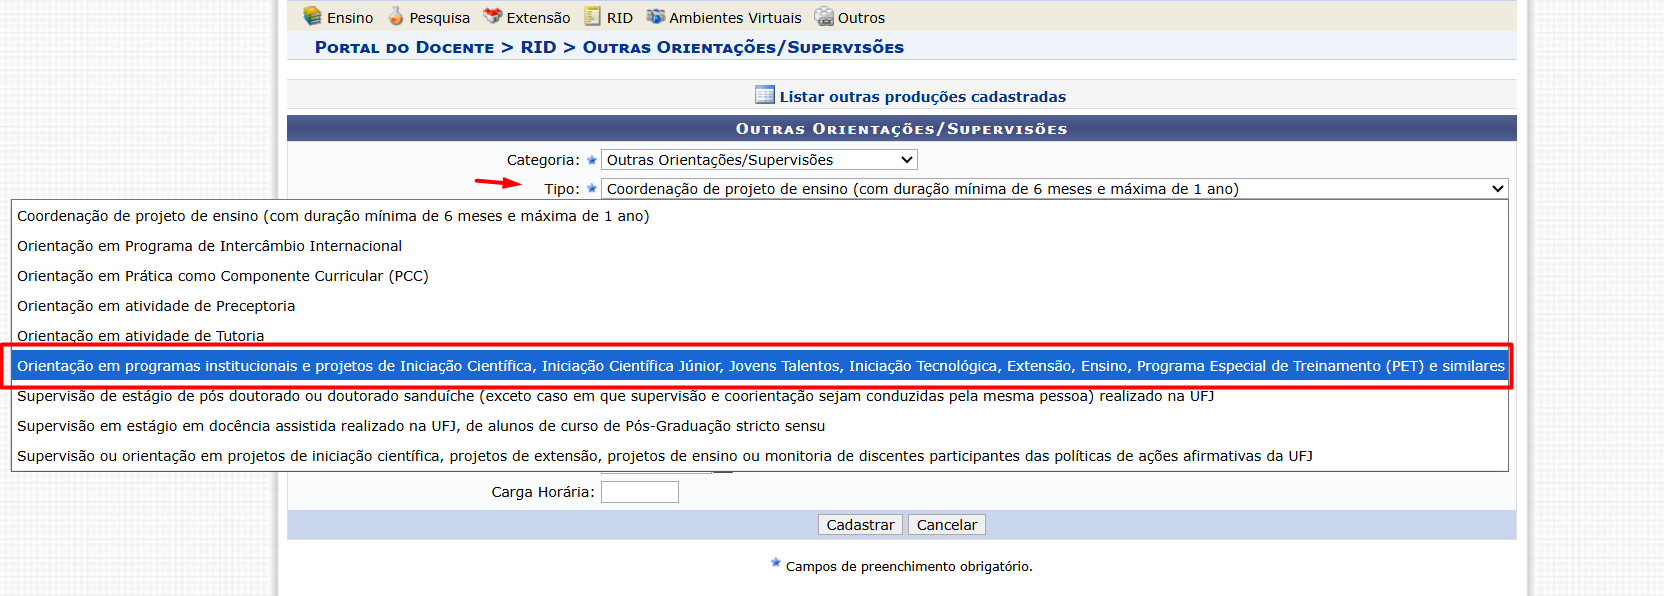The image size is (1664, 596).
Task: Click the RID menu icon
Action: [593, 16]
